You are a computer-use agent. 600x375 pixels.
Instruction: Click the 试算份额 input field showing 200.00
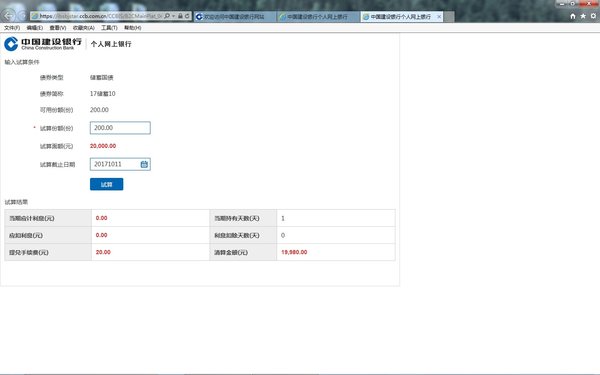pos(120,128)
